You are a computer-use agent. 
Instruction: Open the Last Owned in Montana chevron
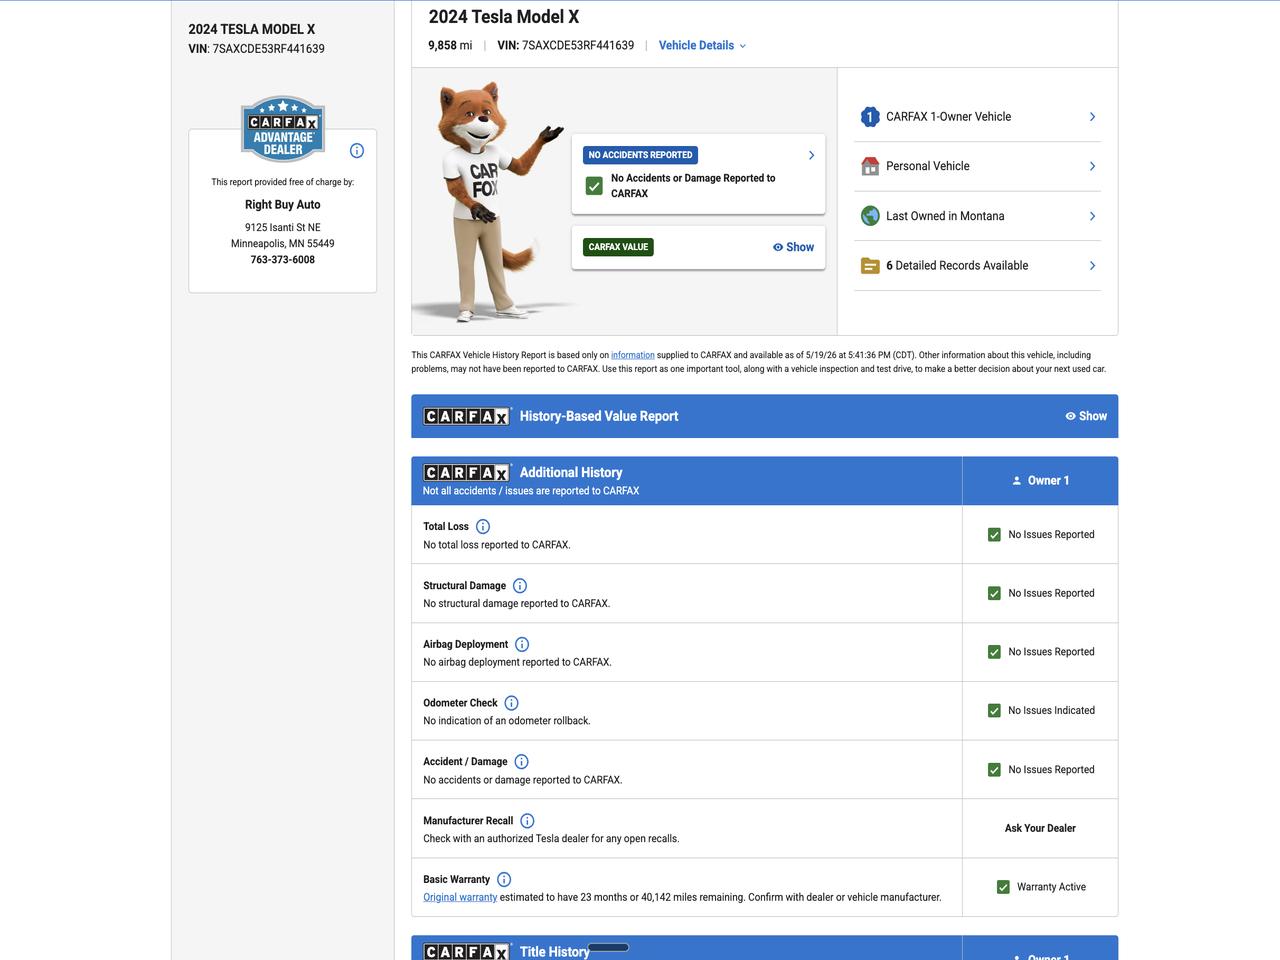[1092, 216]
